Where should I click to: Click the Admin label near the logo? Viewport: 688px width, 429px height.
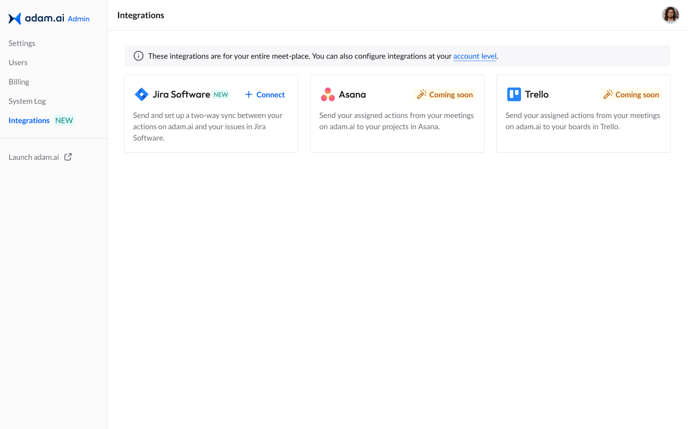(x=79, y=19)
